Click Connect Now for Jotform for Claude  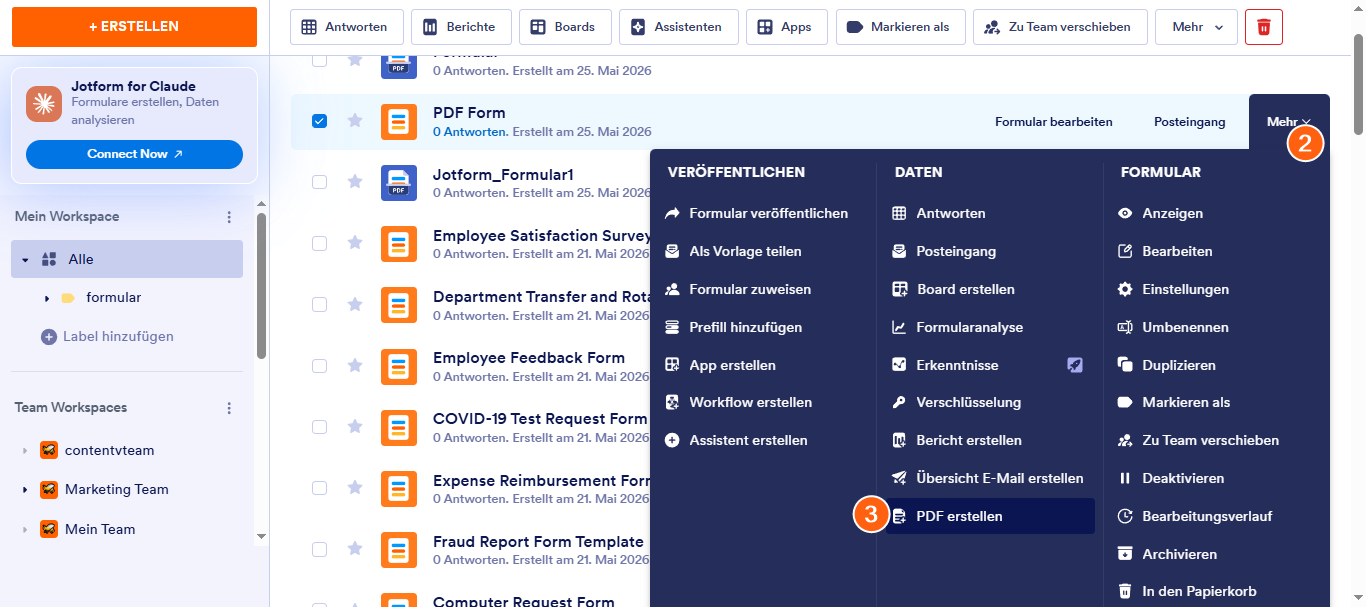(x=134, y=154)
